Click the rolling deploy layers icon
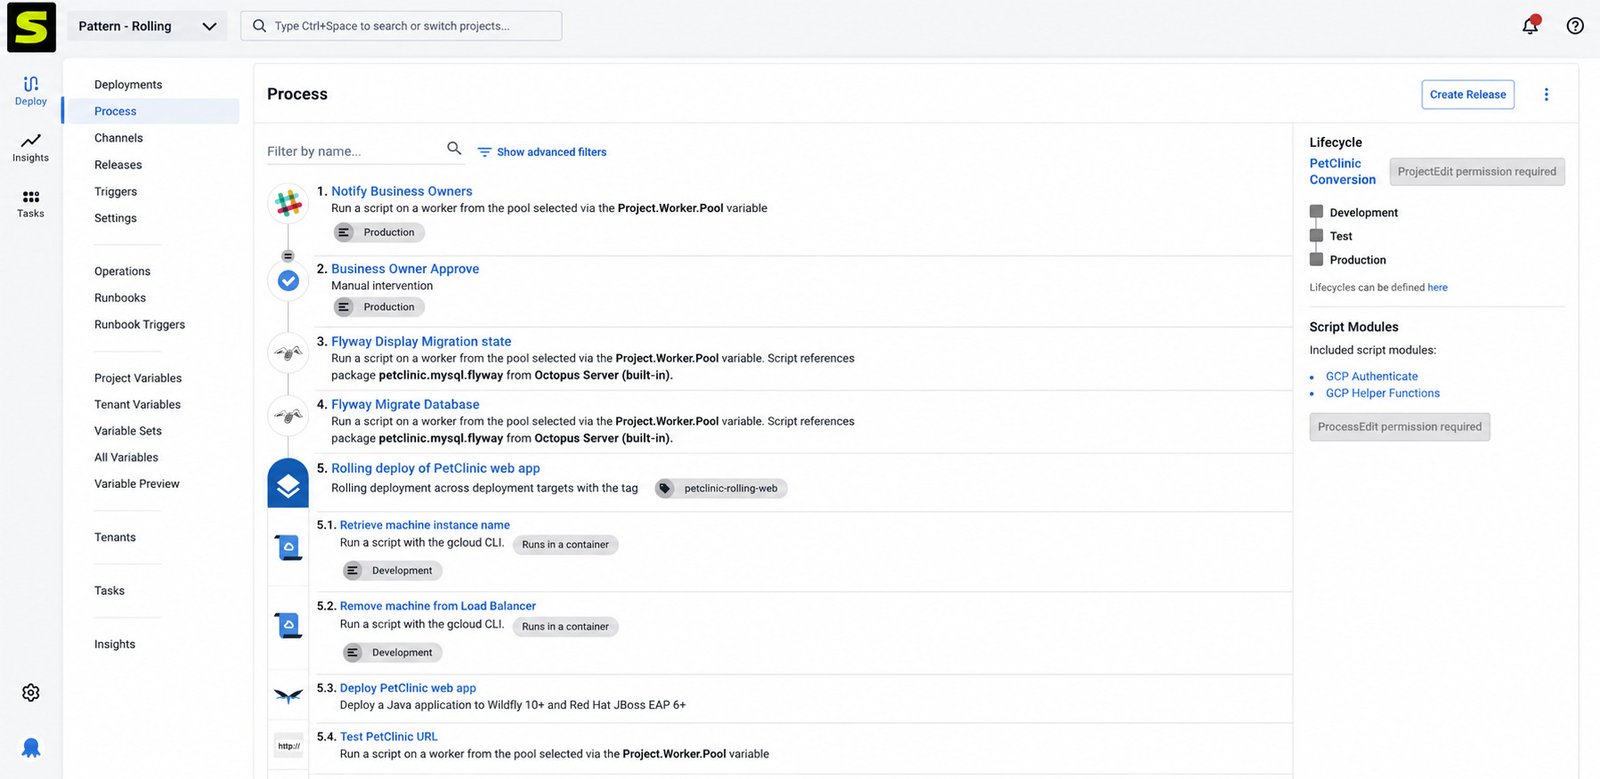Viewport: 1600px width, 779px height. [x=288, y=484]
